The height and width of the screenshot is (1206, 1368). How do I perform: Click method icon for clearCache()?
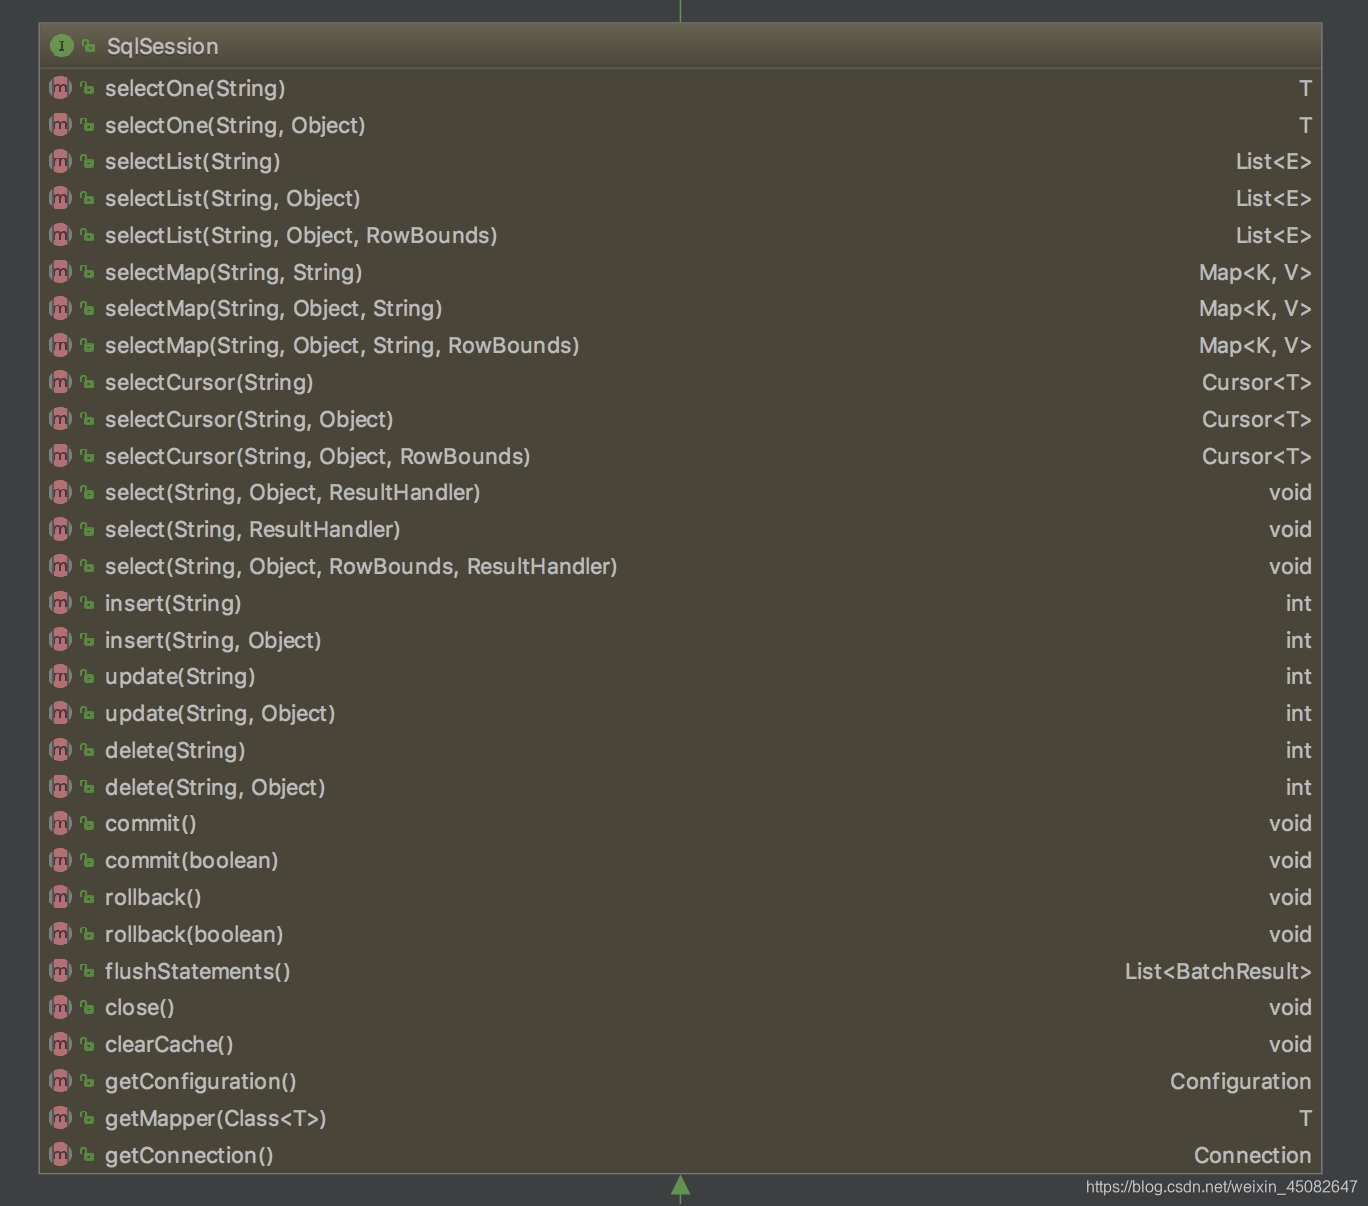[x=60, y=1044]
